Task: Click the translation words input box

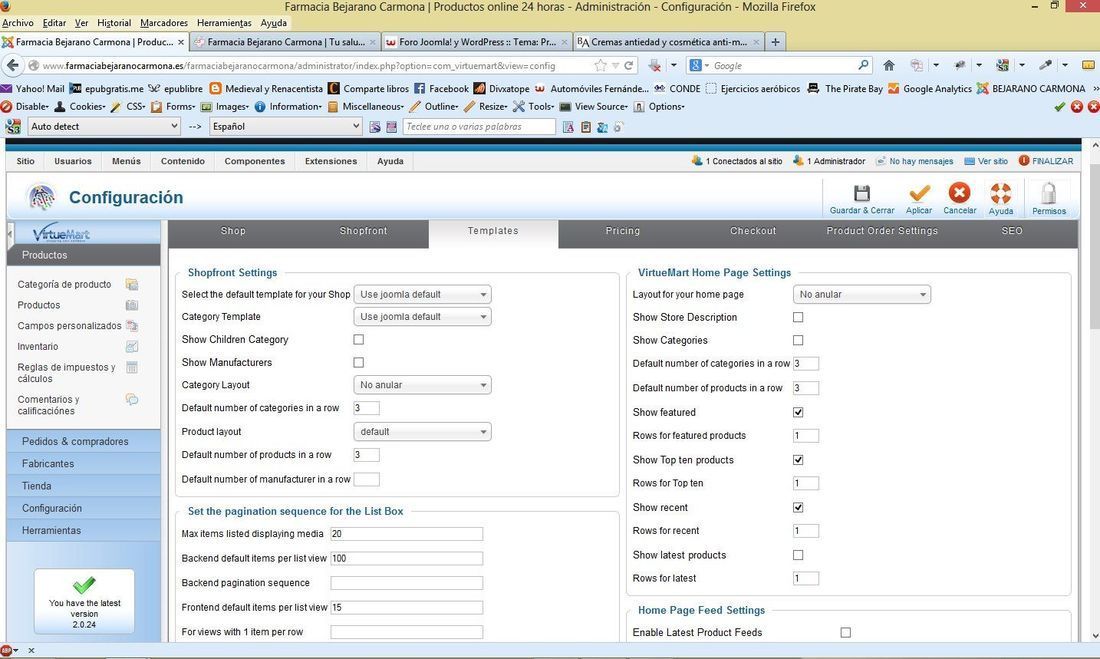Action: point(479,127)
